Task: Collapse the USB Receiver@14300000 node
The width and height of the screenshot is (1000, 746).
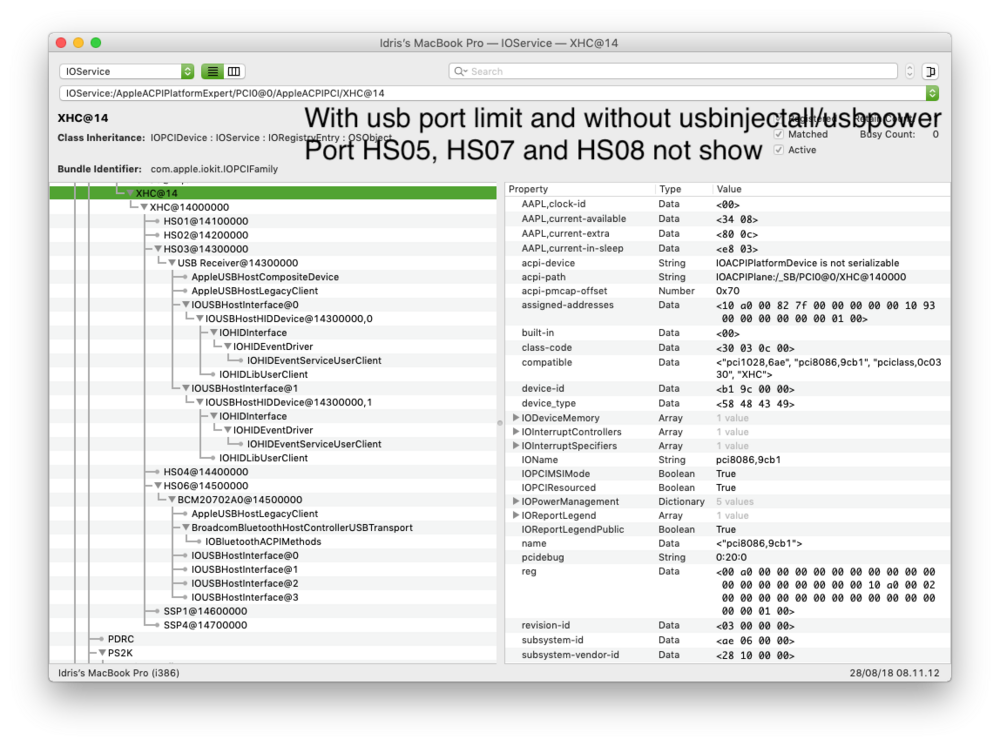Action: point(172,263)
